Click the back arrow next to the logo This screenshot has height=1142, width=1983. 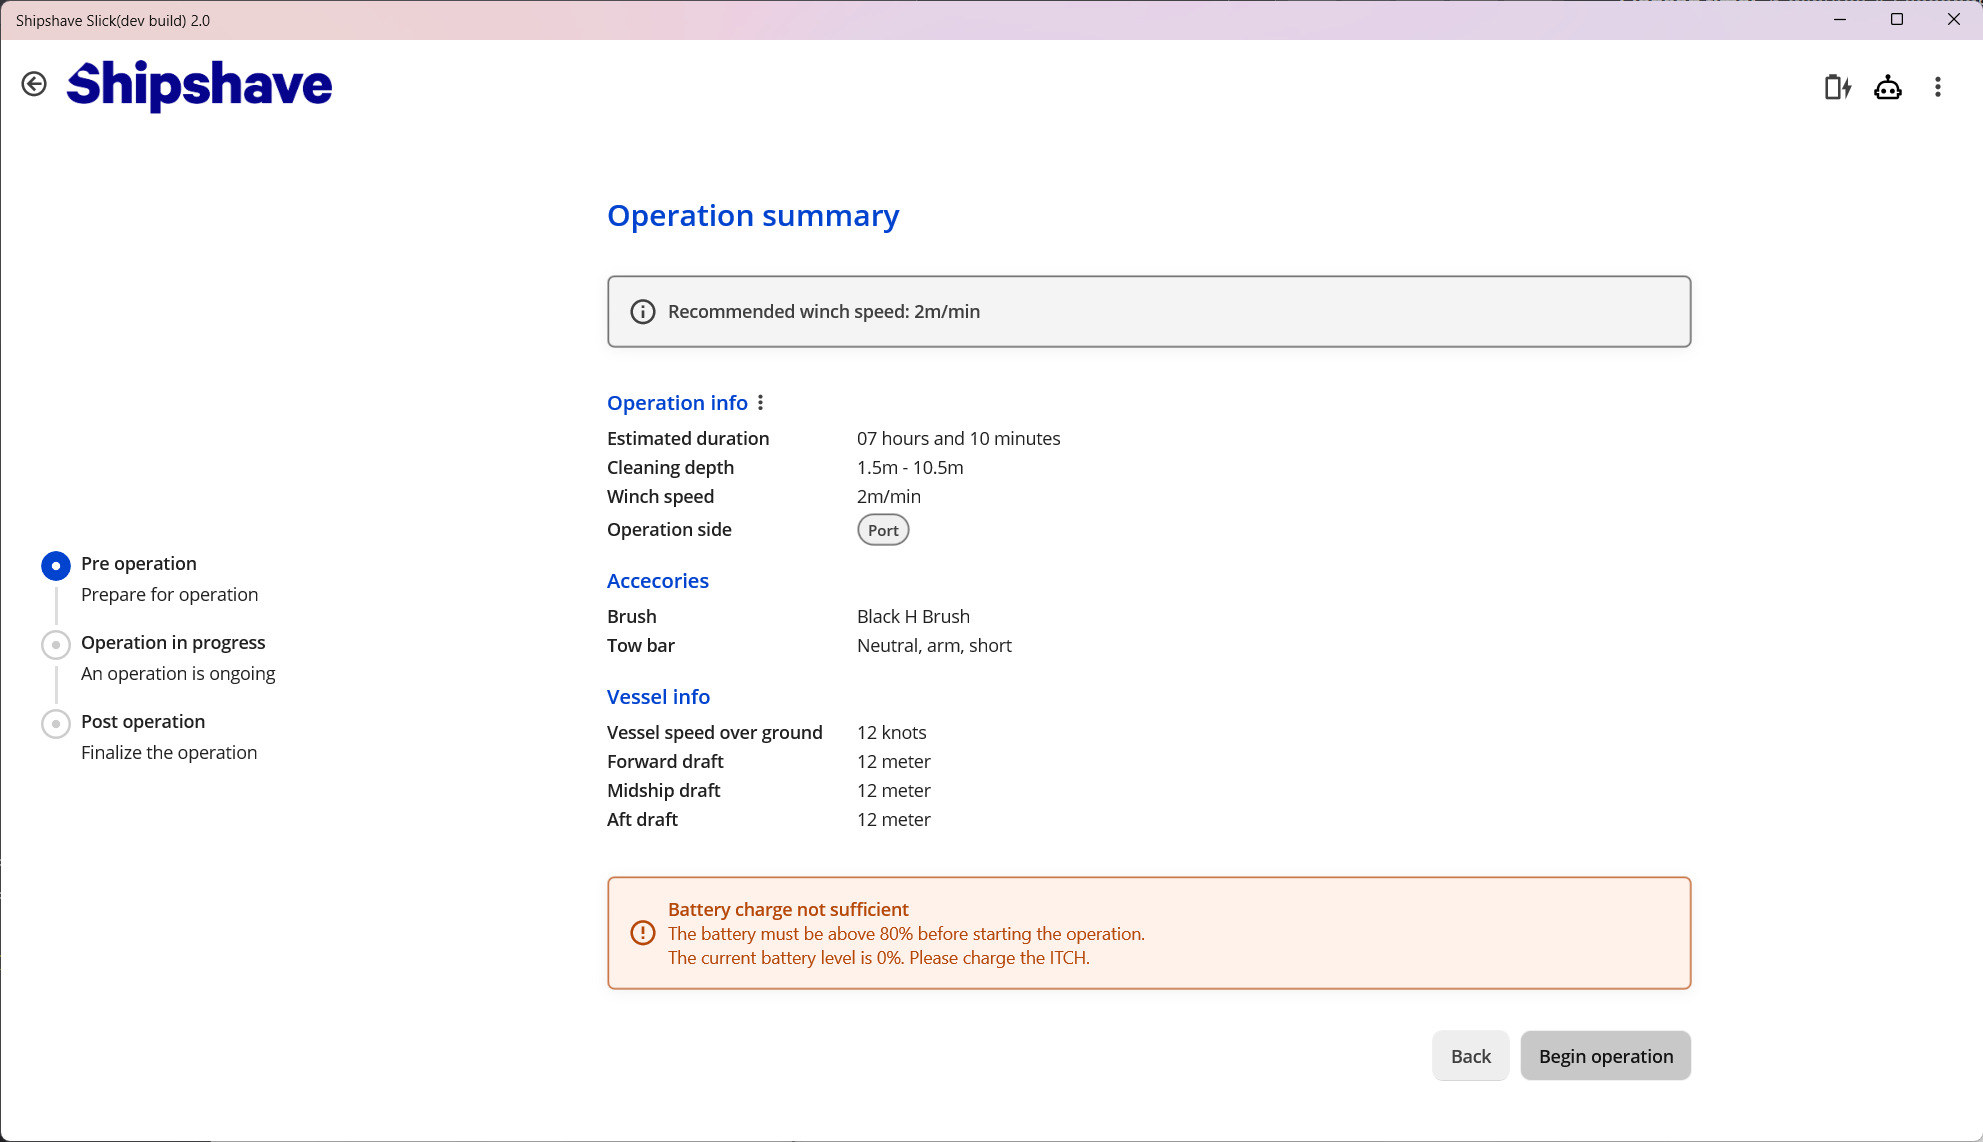(x=35, y=84)
